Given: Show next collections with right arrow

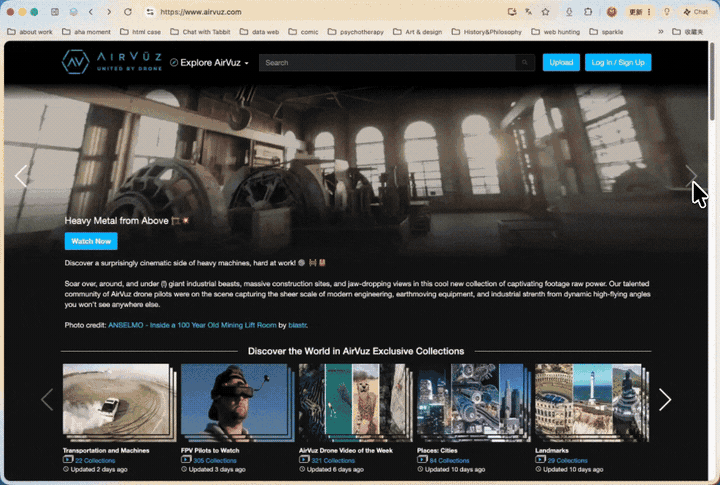Looking at the screenshot, I should (665, 399).
